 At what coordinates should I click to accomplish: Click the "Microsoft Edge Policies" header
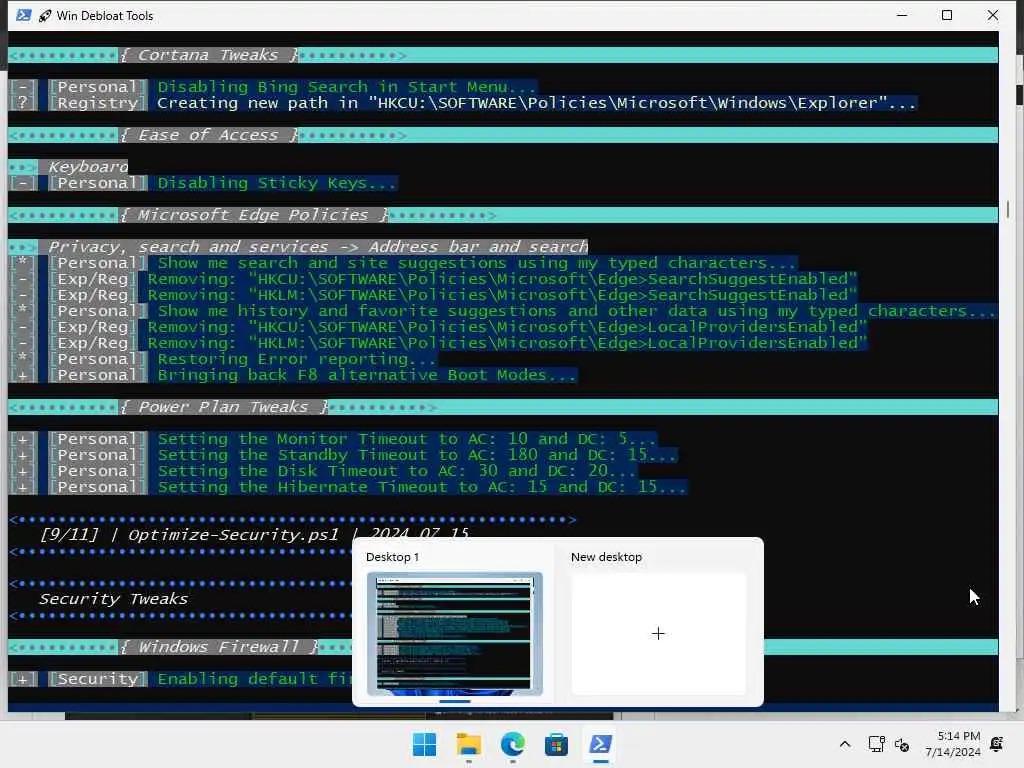[x=253, y=215]
